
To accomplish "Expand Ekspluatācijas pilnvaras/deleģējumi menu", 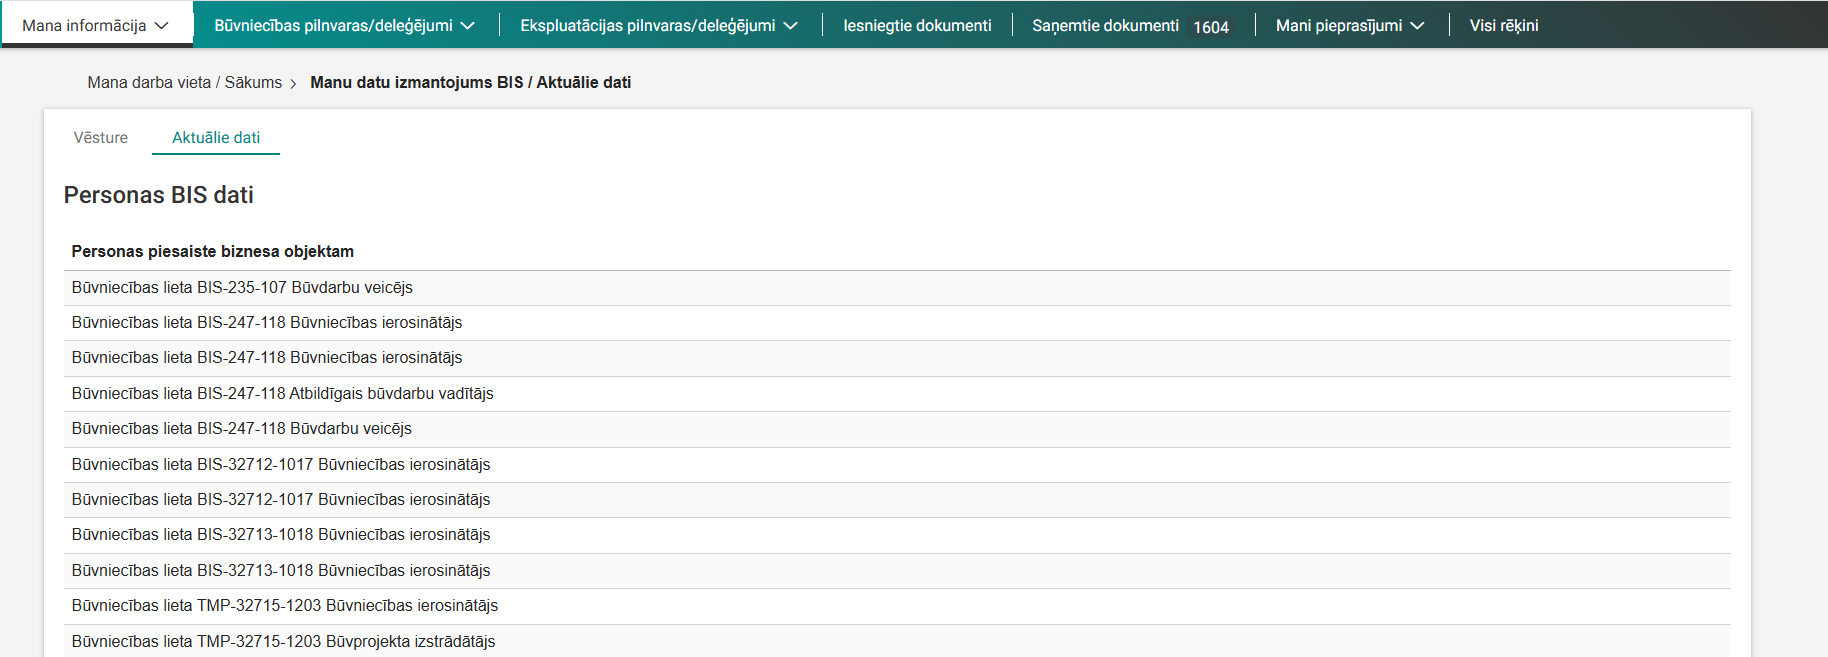I will pos(658,25).
